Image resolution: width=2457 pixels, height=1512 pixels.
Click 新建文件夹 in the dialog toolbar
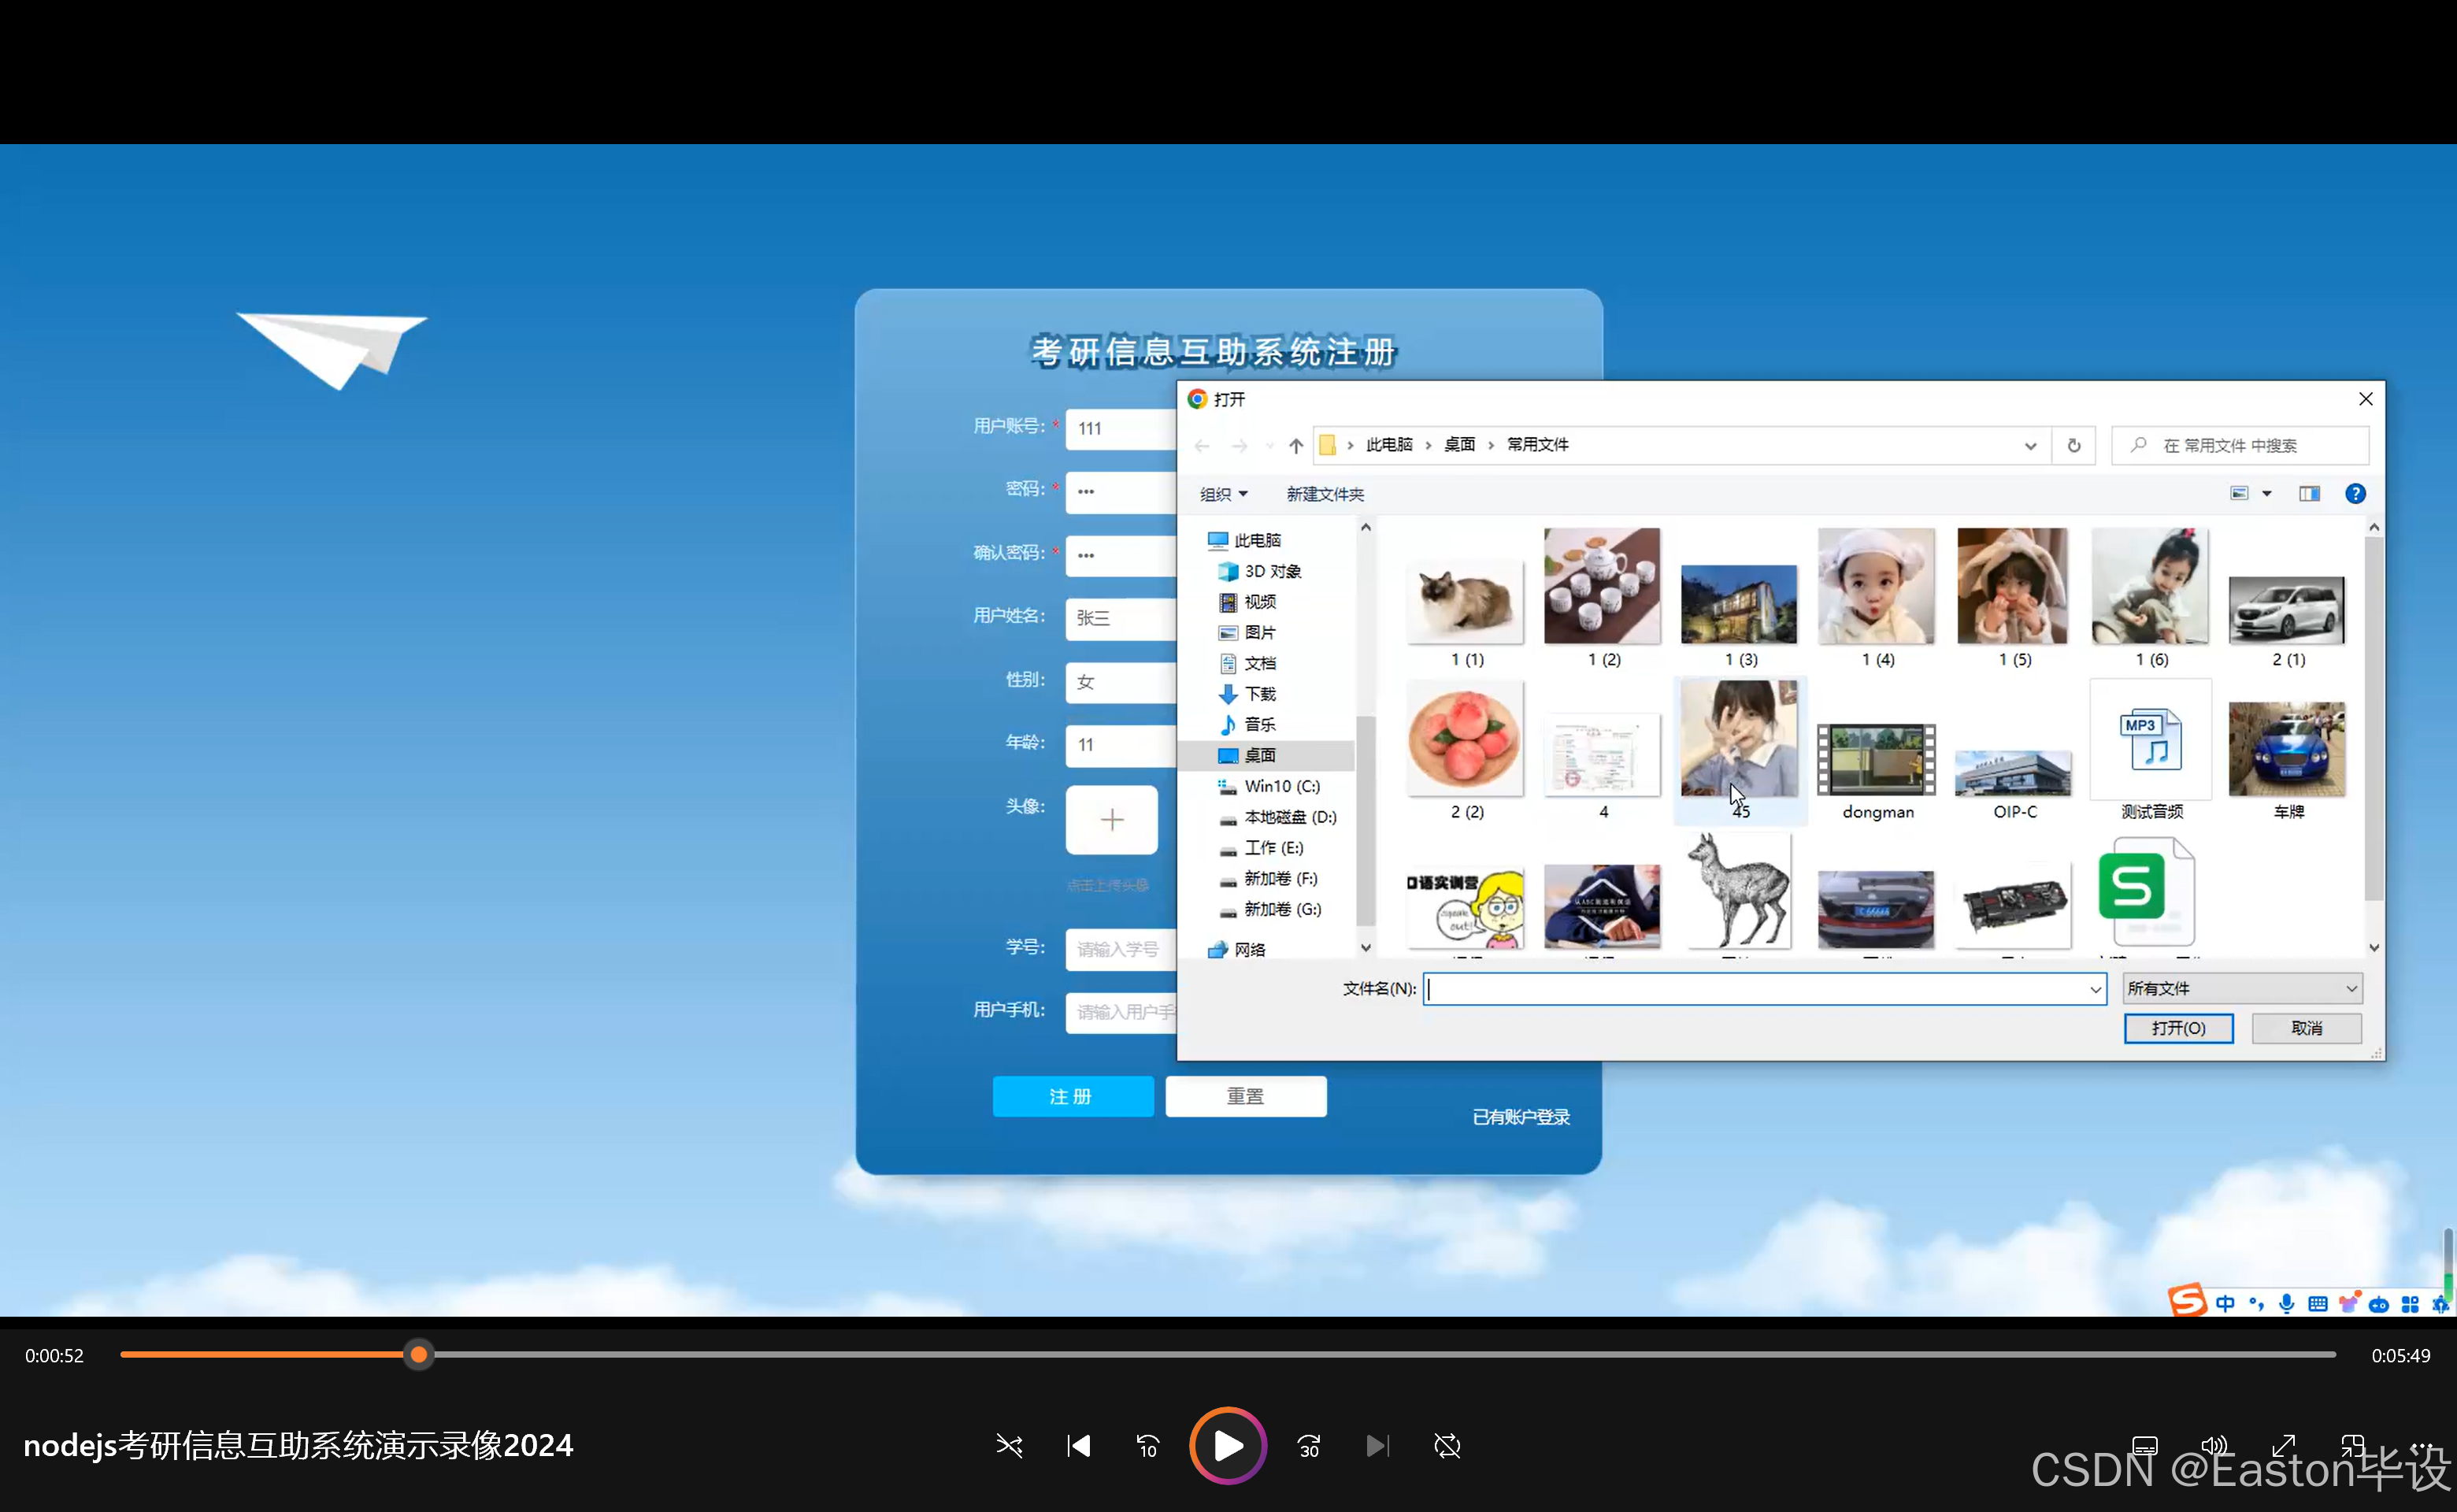tap(1324, 495)
